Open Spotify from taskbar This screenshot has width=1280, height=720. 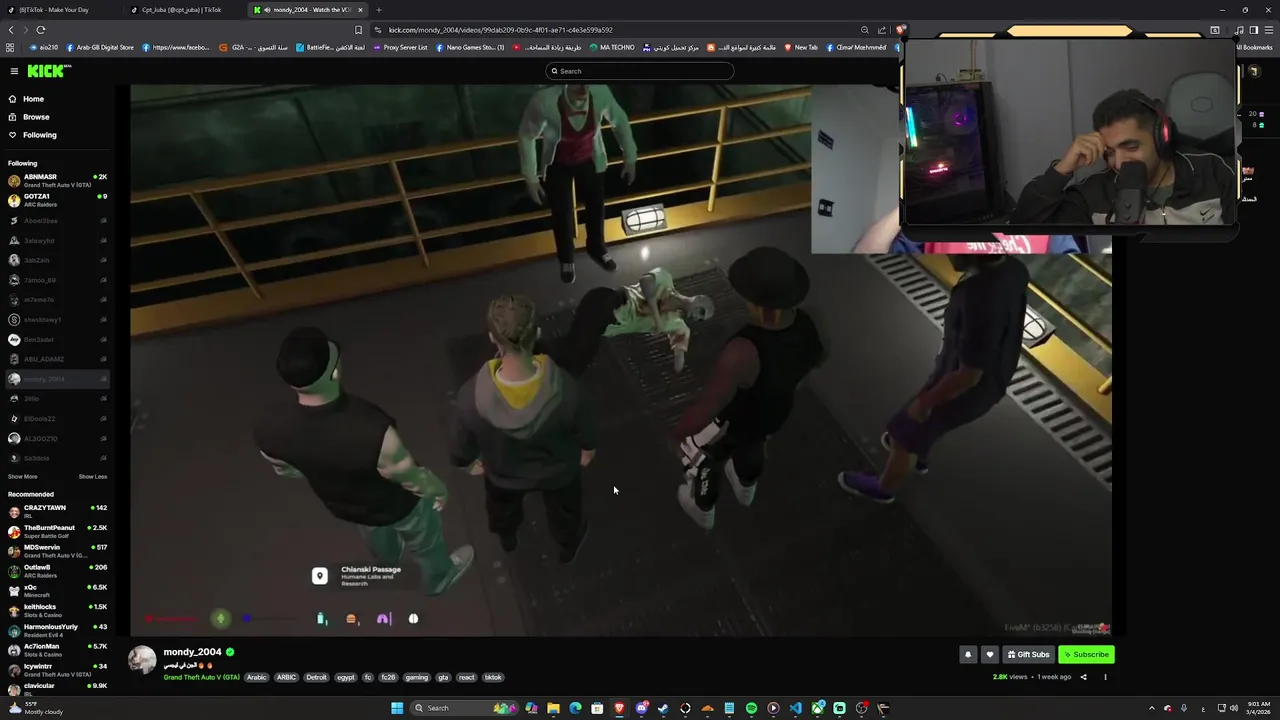pos(751,708)
